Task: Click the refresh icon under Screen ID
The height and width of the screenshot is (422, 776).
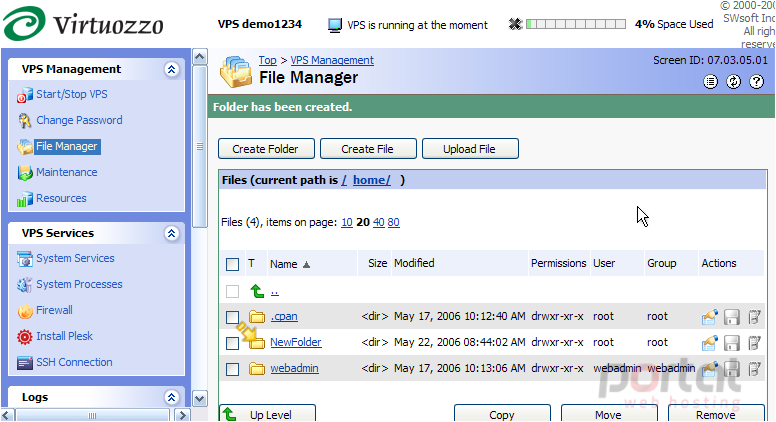Action: click(x=733, y=82)
